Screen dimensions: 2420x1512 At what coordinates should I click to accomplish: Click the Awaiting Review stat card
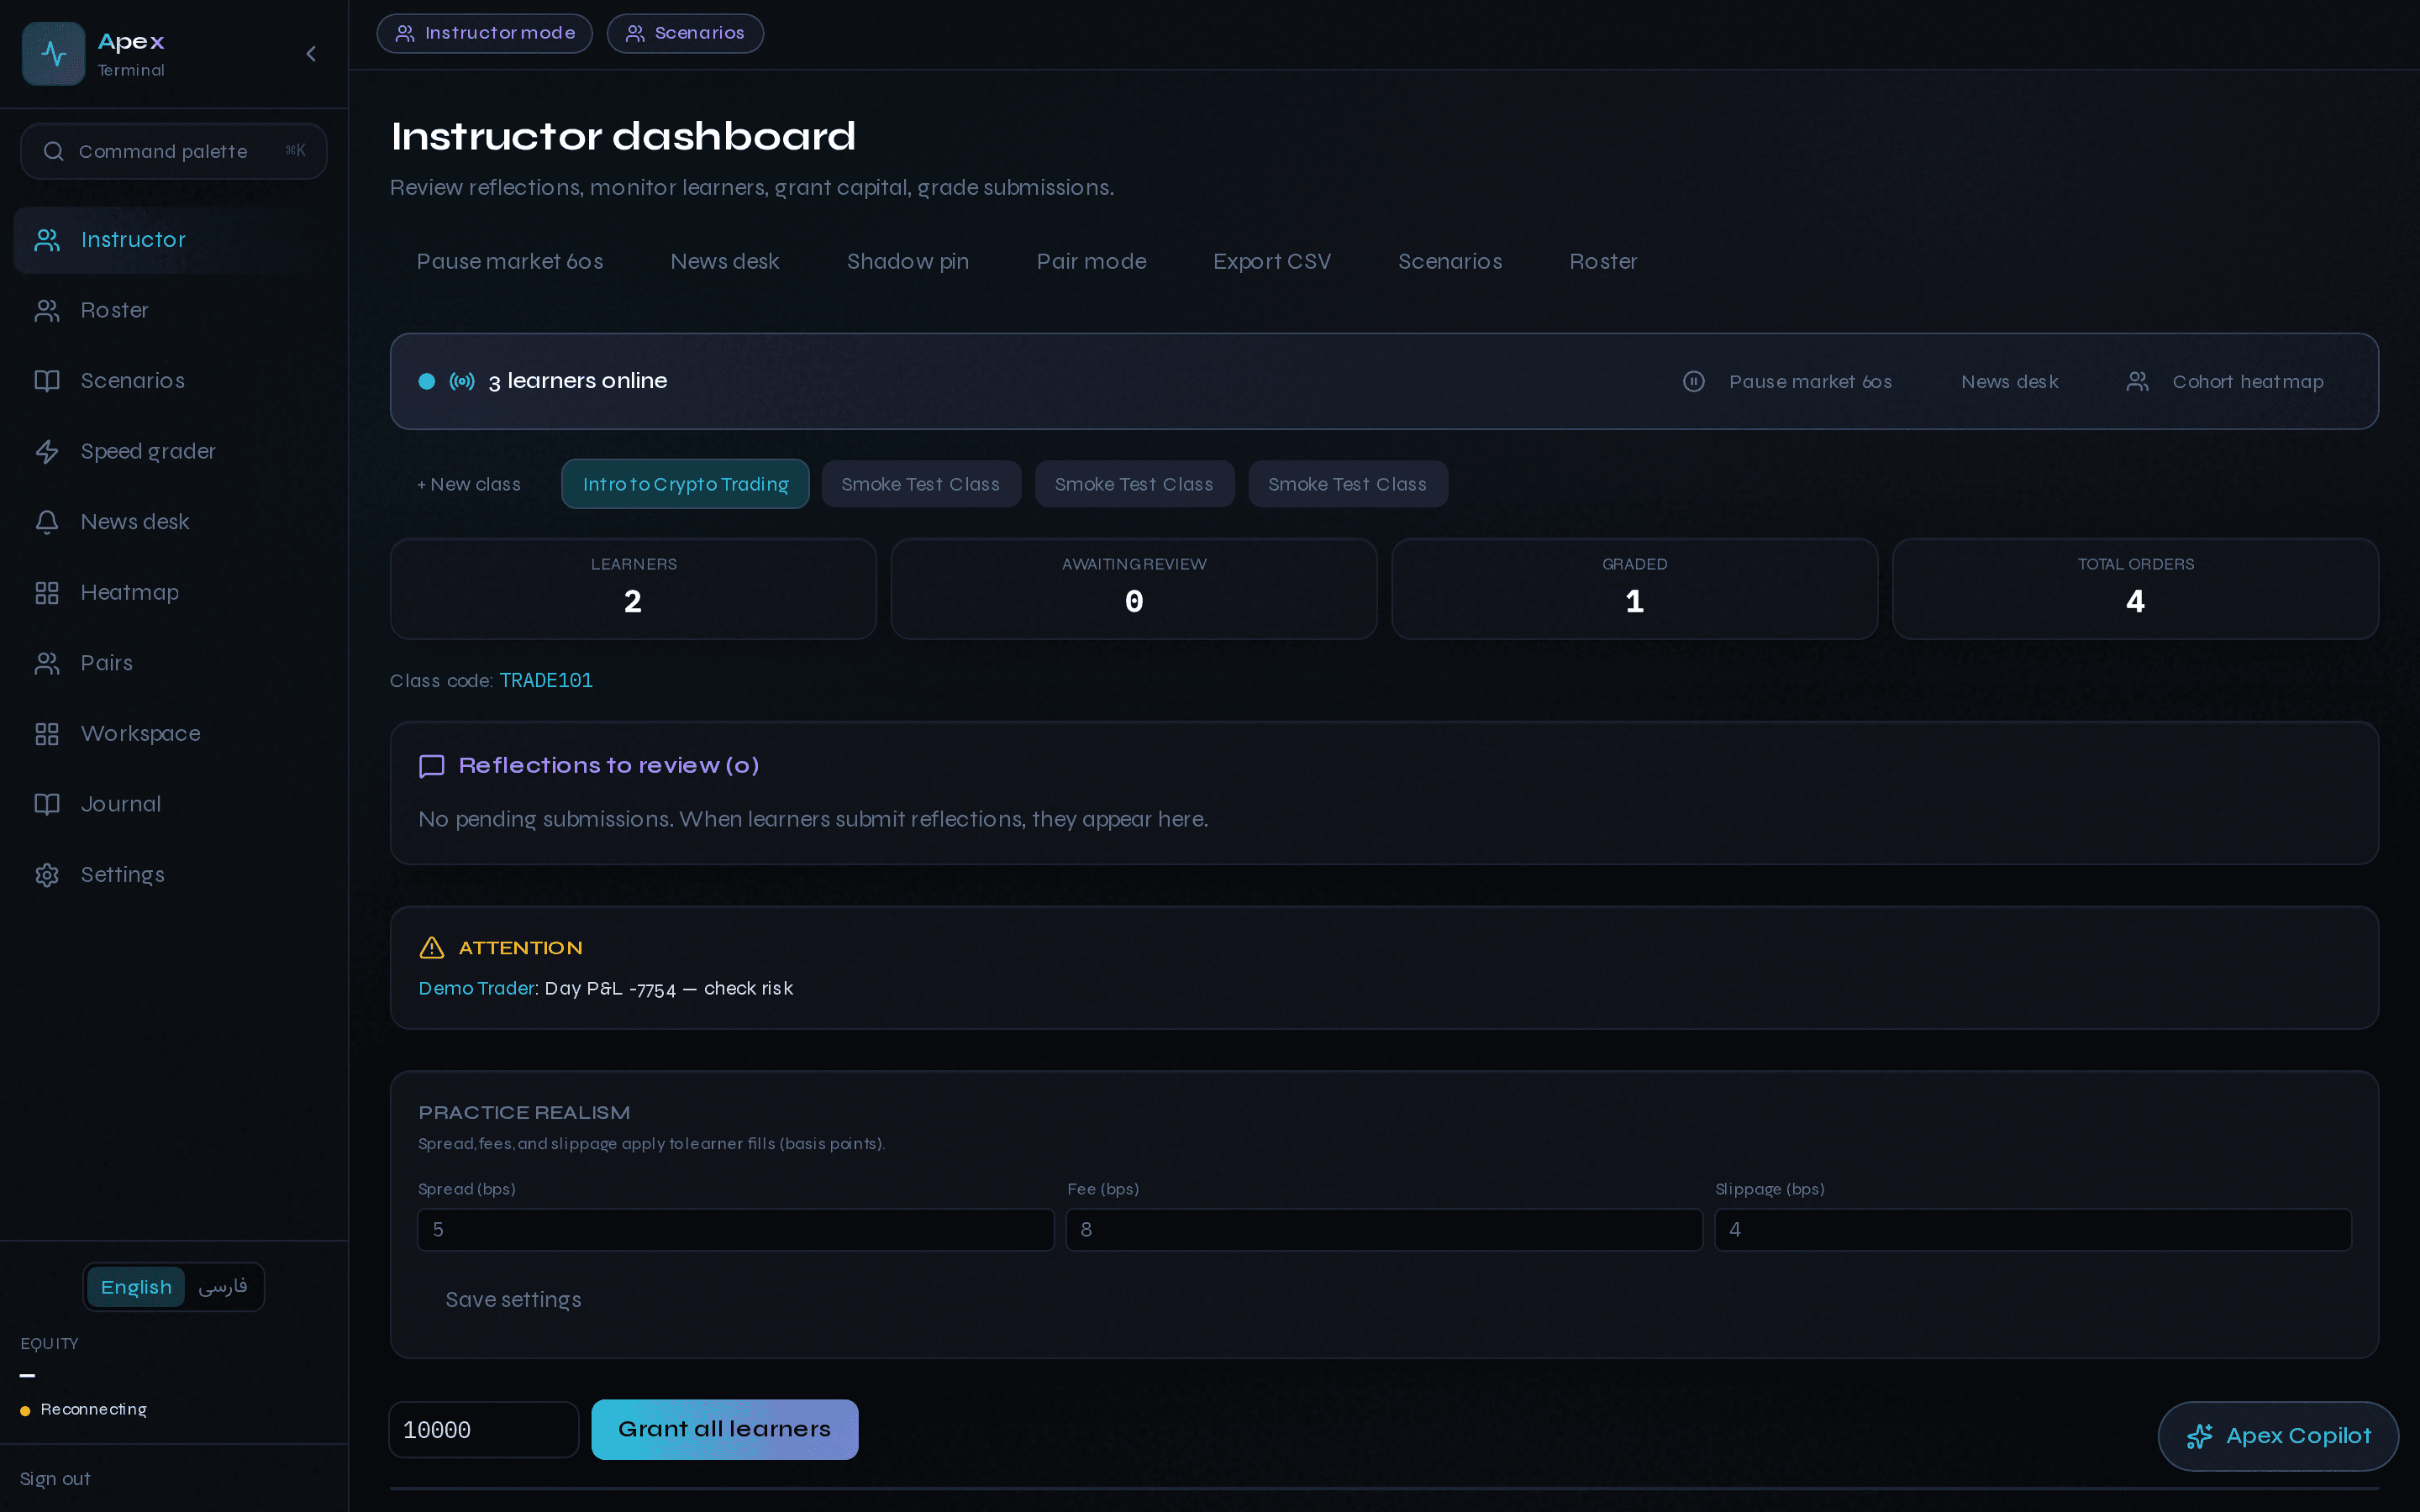(1134, 589)
